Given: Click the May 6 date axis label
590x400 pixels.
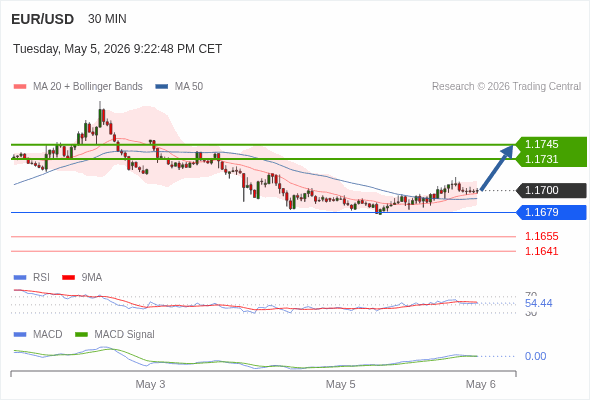Looking at the screenshot, I should click(x=481, y=384).
